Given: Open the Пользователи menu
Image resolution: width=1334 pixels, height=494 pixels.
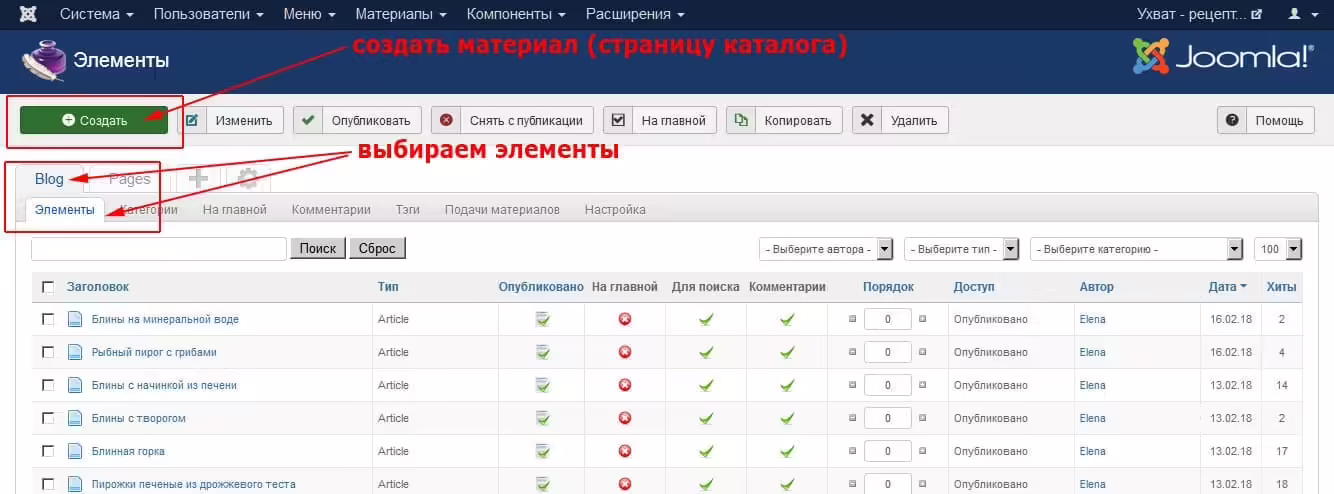Looking at the screenshot, I should point(209,14).
